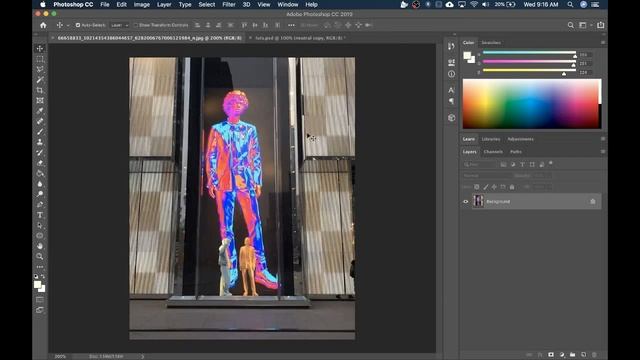Open the Color panel flyout menu
This screenshot has height=360, width=640.
(603, 42)
